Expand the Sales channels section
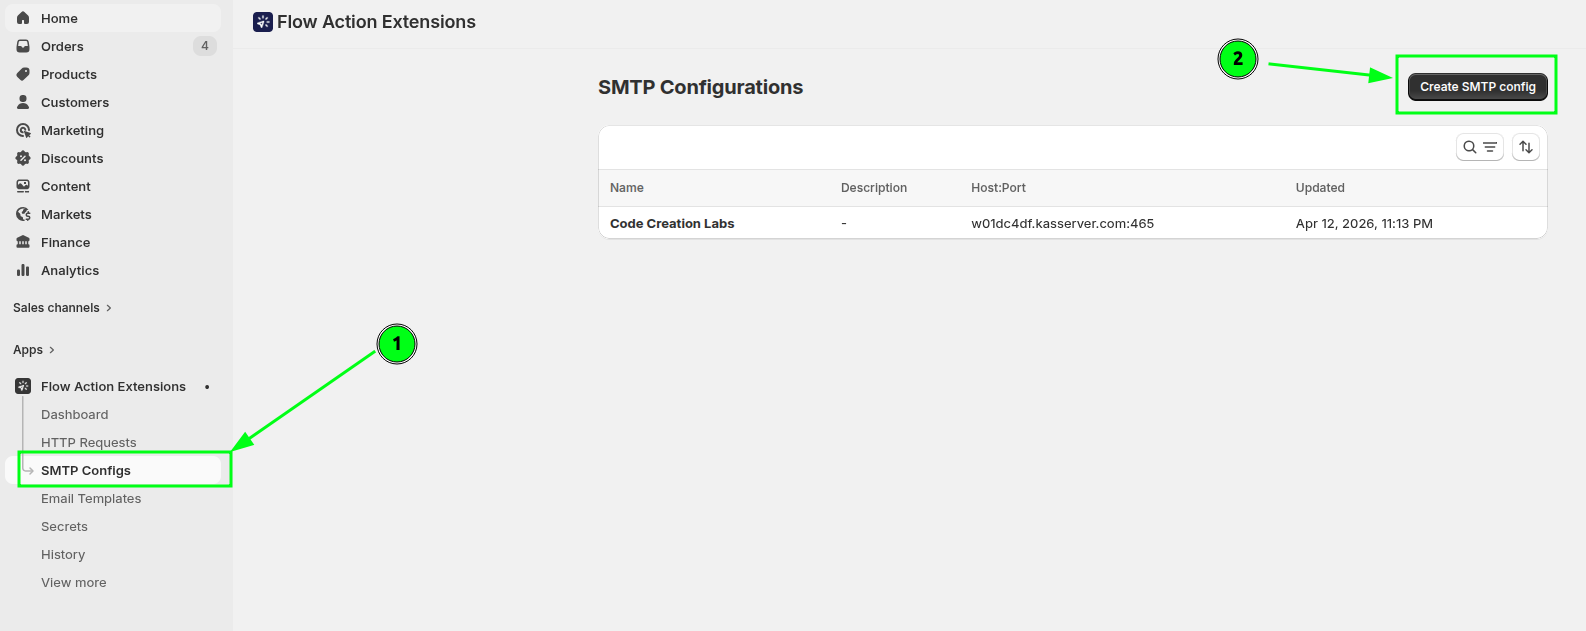This screenshot has width=1586, height=631. click(62, 308)
